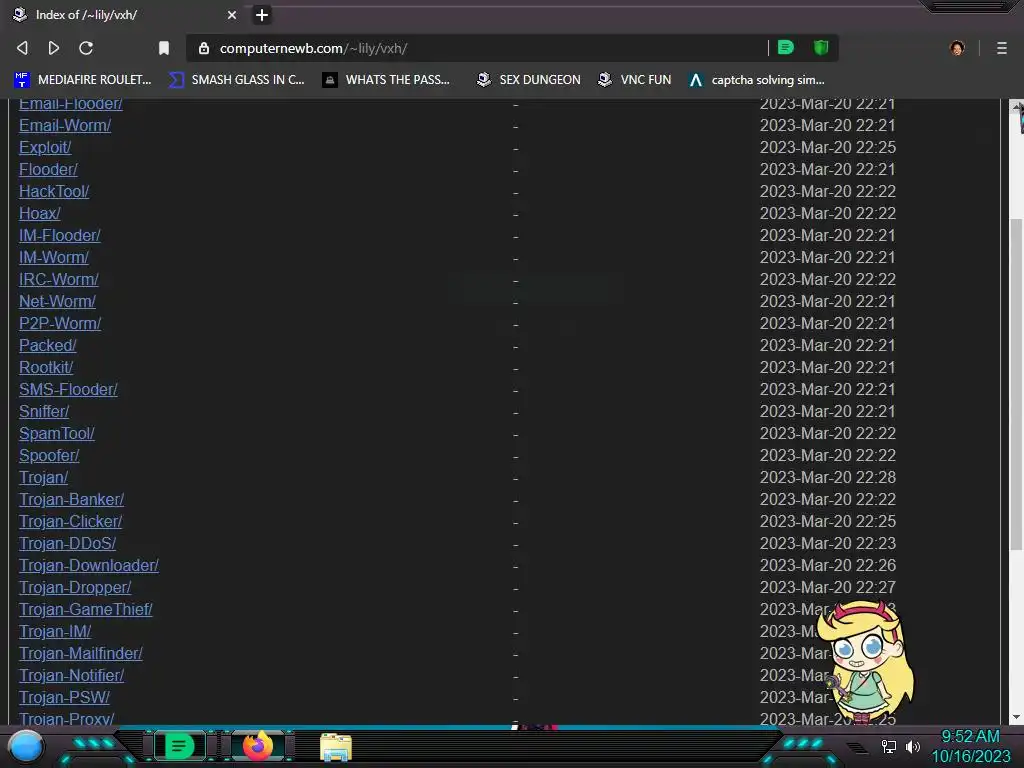Click the Trojan row date 2023-Mar-20 22:28

coord(827,477)
